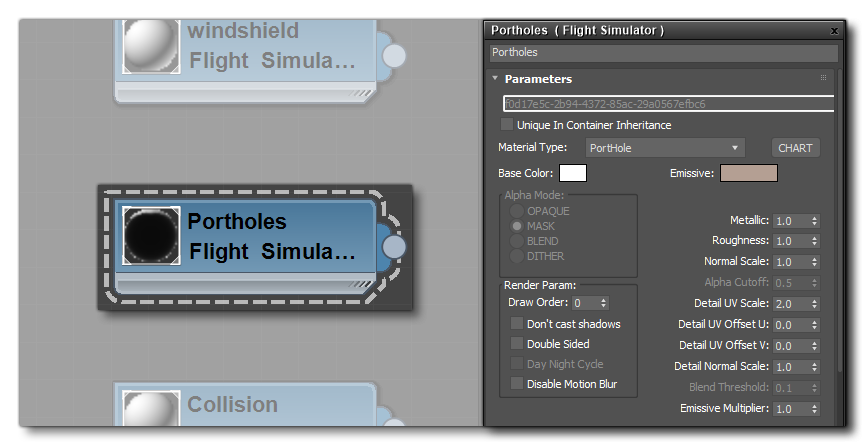Click the Metallic value field

pos(791,221)
